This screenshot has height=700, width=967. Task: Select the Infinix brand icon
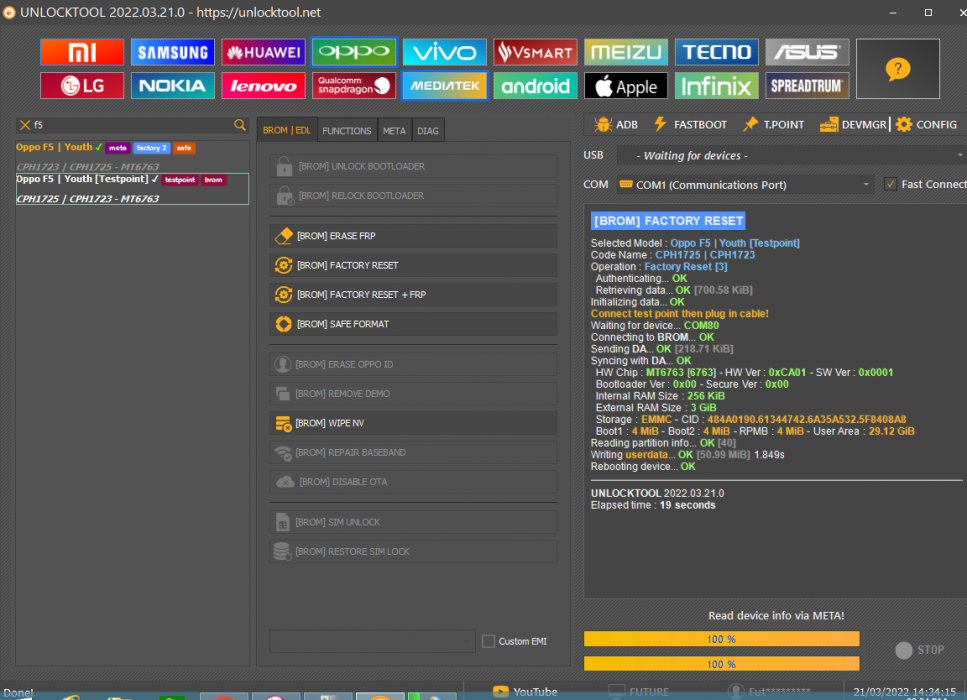(717, 86)
